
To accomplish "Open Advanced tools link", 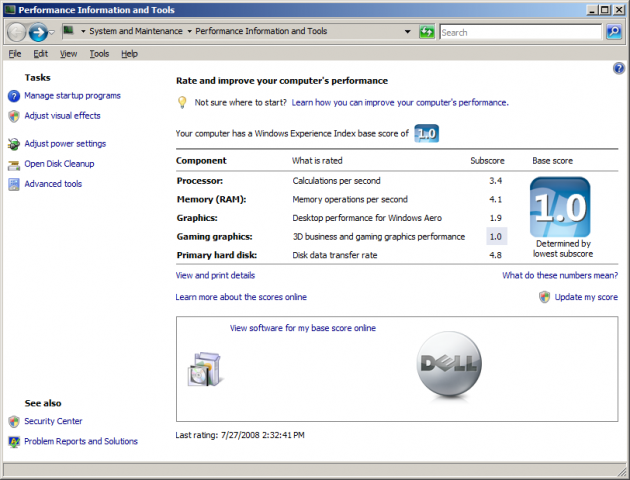I will (53, 184).
